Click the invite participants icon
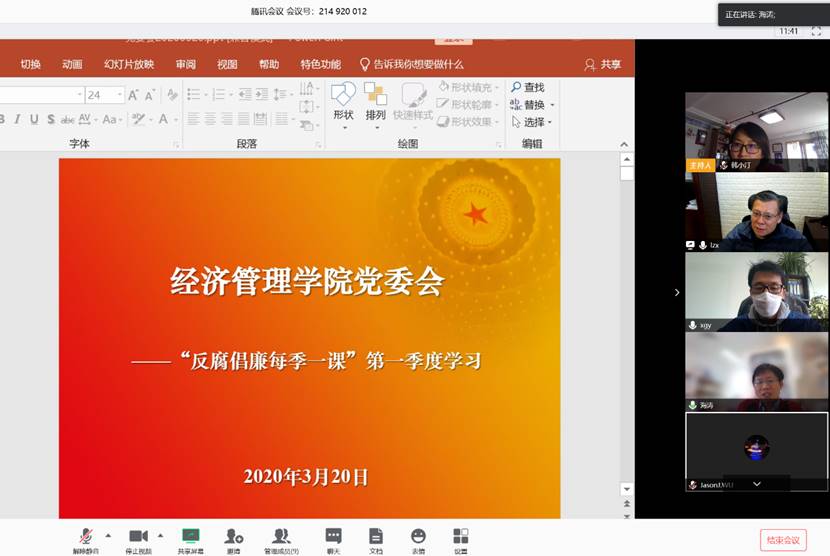The height and width of the screenshot is (556, 830). pyautogui.click(x=233, y=537)
